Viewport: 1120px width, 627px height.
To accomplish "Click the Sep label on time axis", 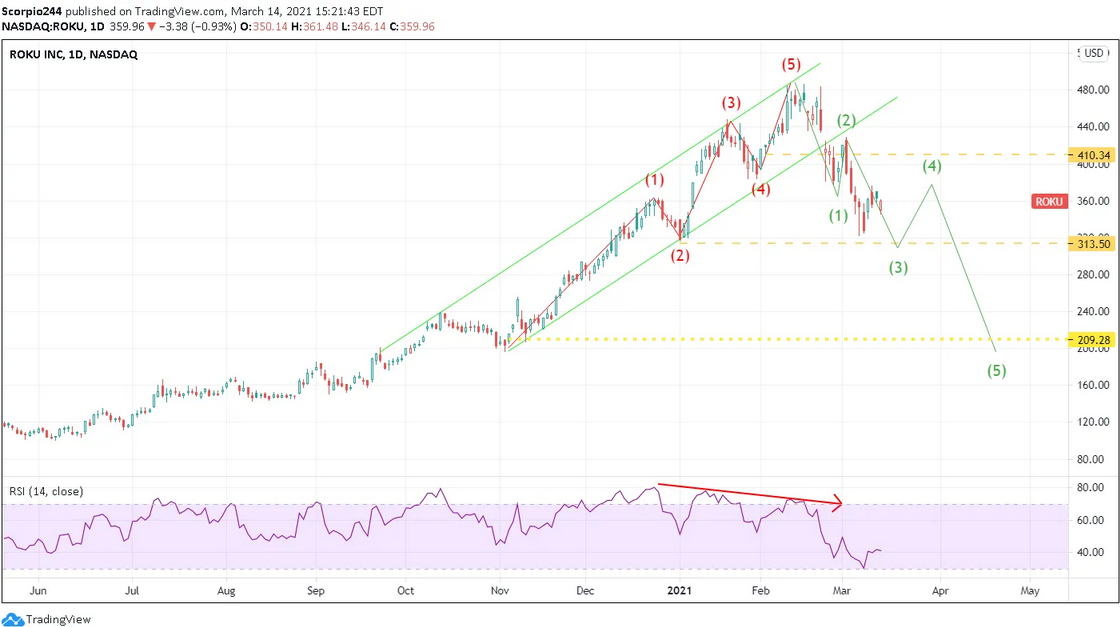I will tap(316, 591).
